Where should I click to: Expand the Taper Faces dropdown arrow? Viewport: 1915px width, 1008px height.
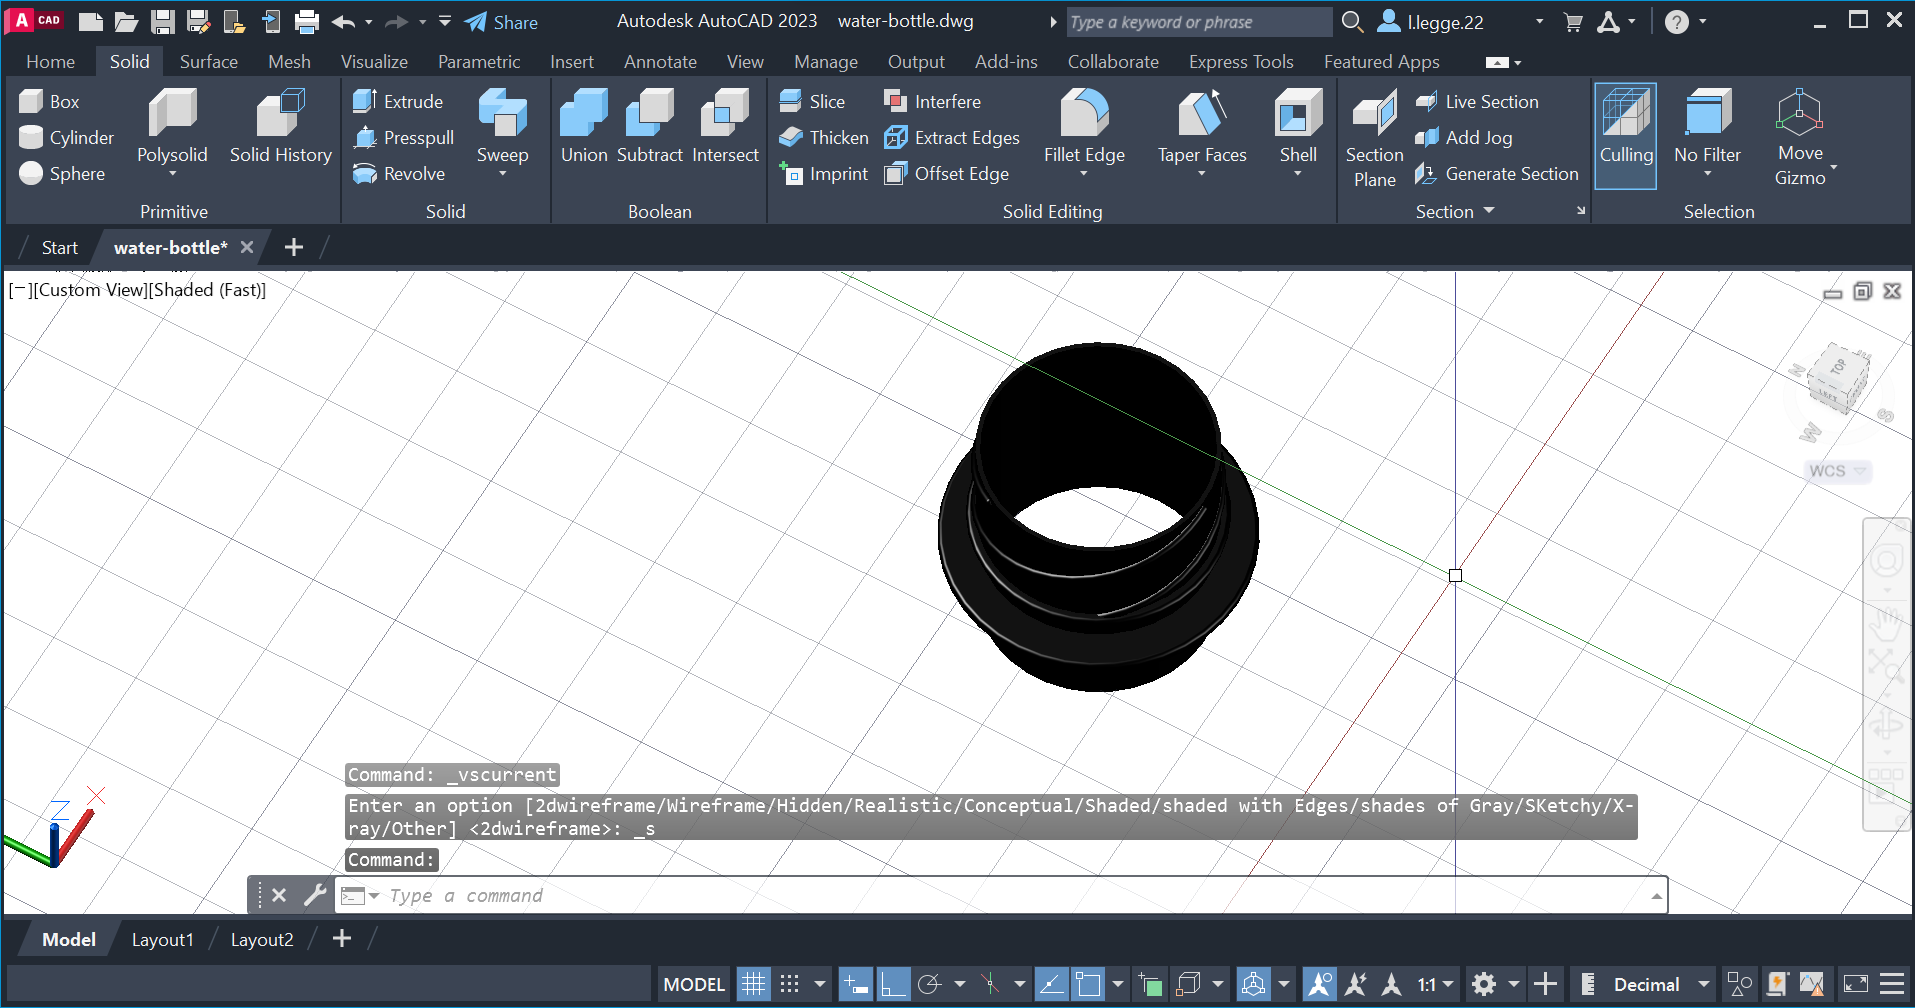[x=1202, y=174]
